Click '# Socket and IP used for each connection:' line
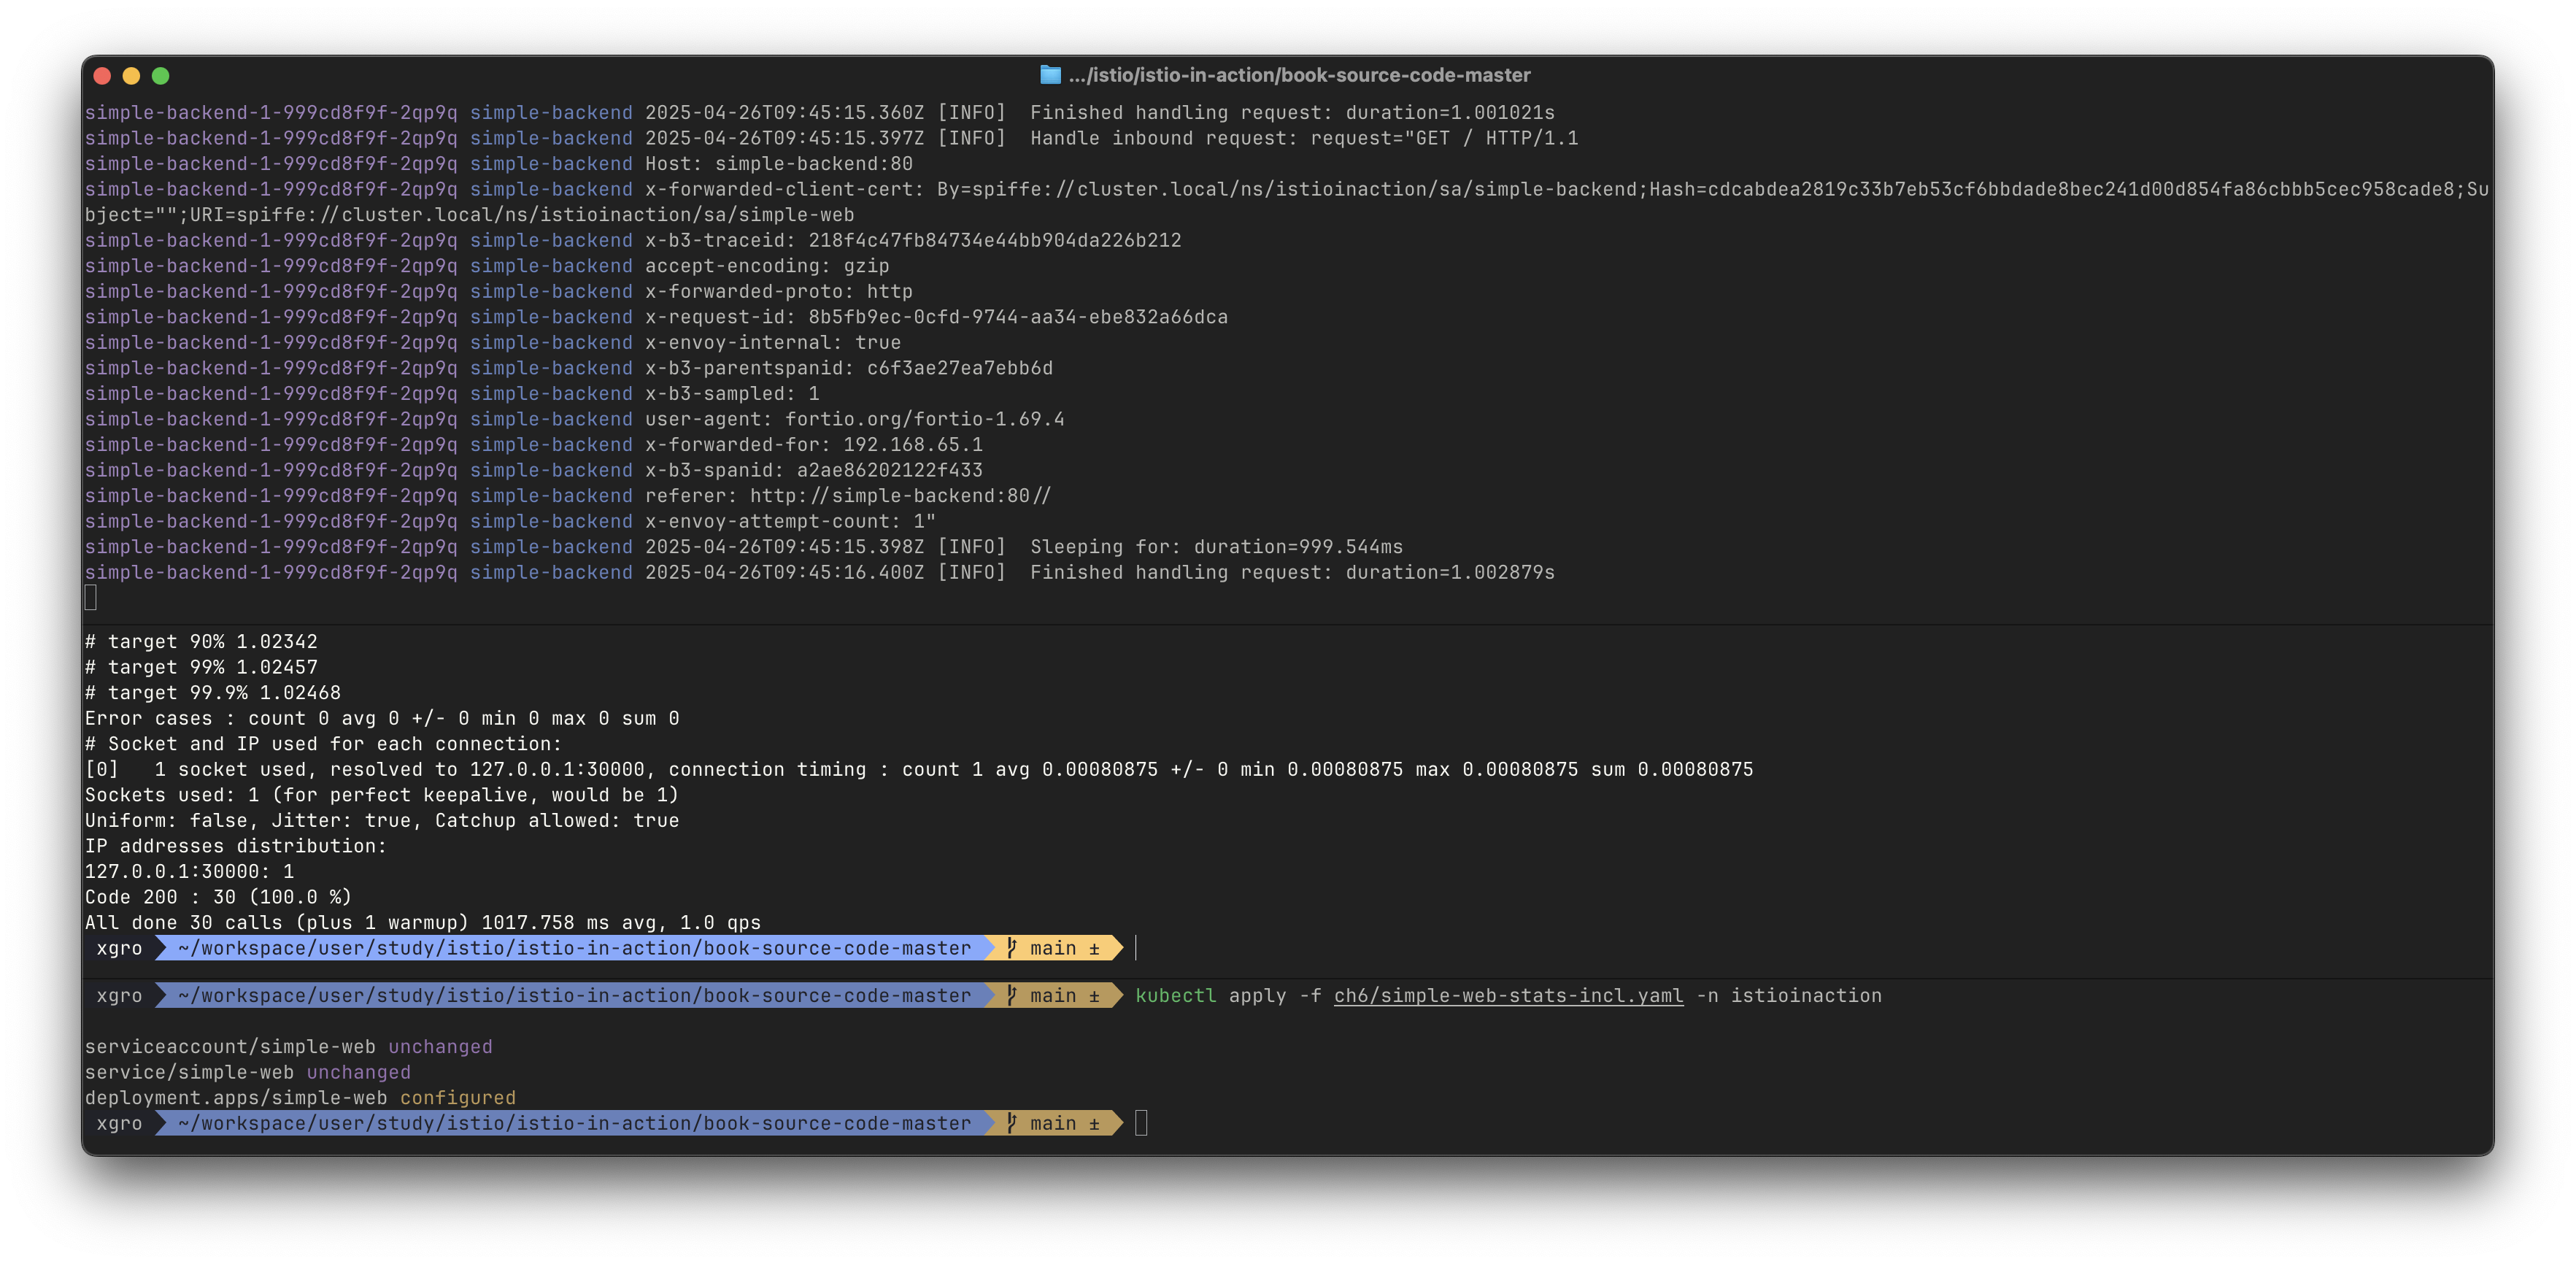 324,744
